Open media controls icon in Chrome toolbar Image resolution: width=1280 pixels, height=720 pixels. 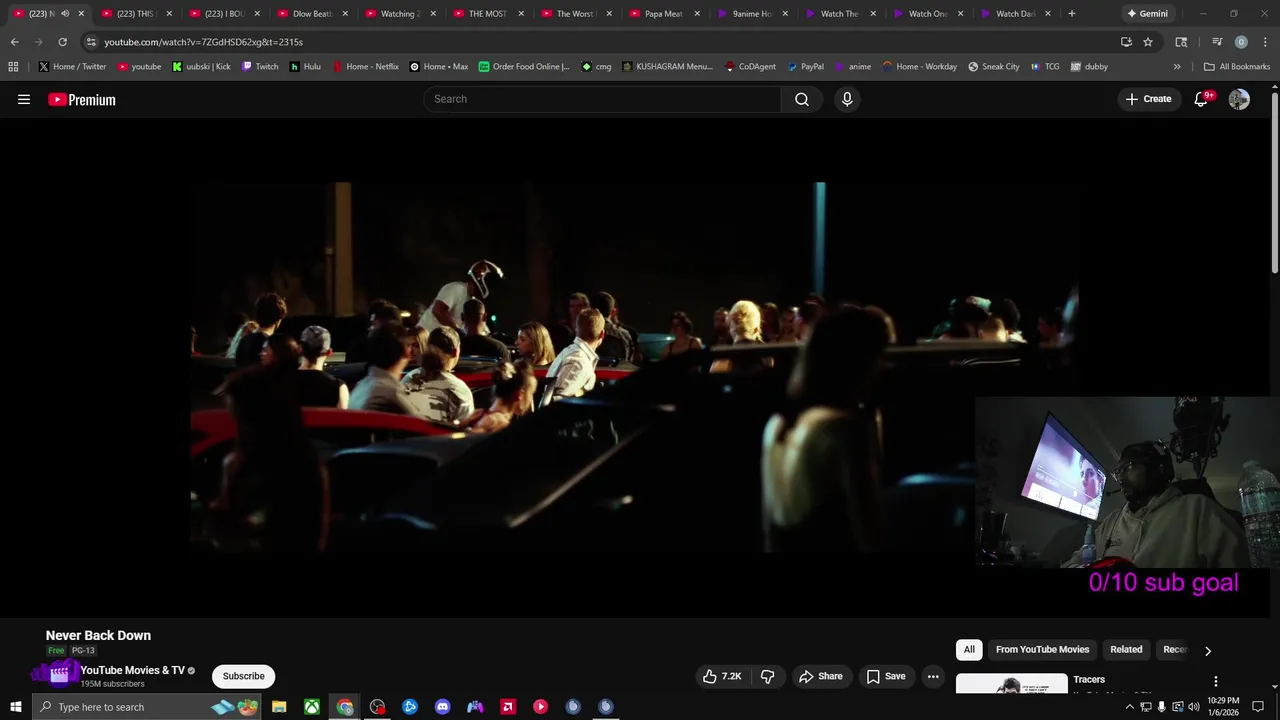(1217, 42)
